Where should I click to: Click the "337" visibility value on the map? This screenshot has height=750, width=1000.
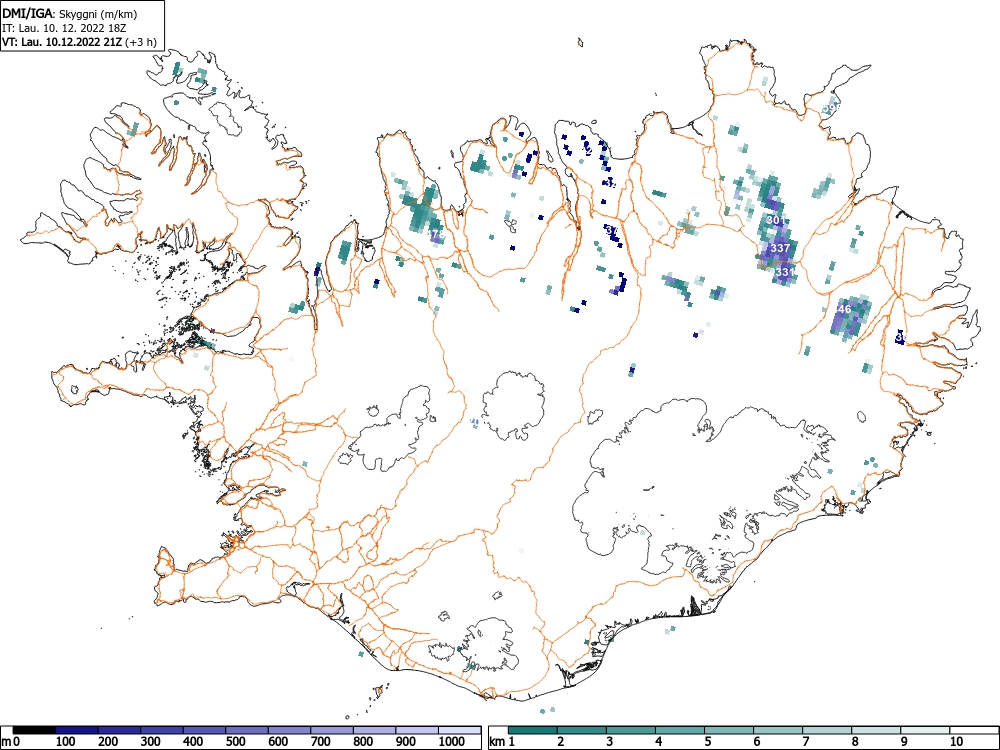pos(781,247)
